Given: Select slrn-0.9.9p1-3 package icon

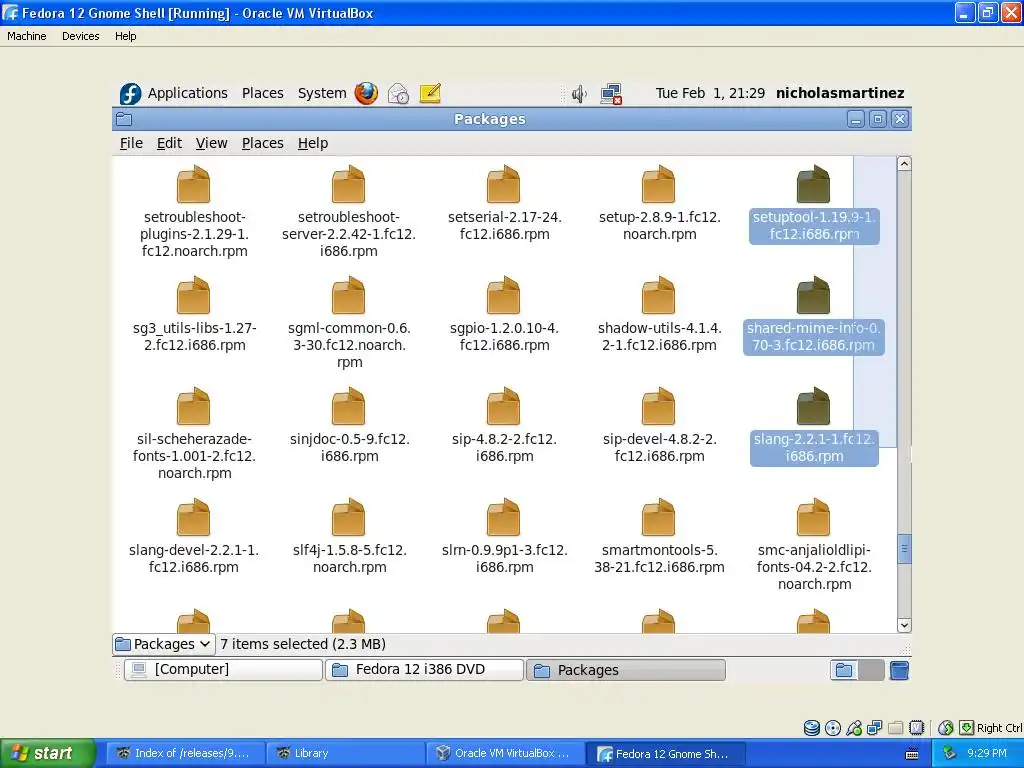Looking at the screenshot, I should (x=504, y=518).
